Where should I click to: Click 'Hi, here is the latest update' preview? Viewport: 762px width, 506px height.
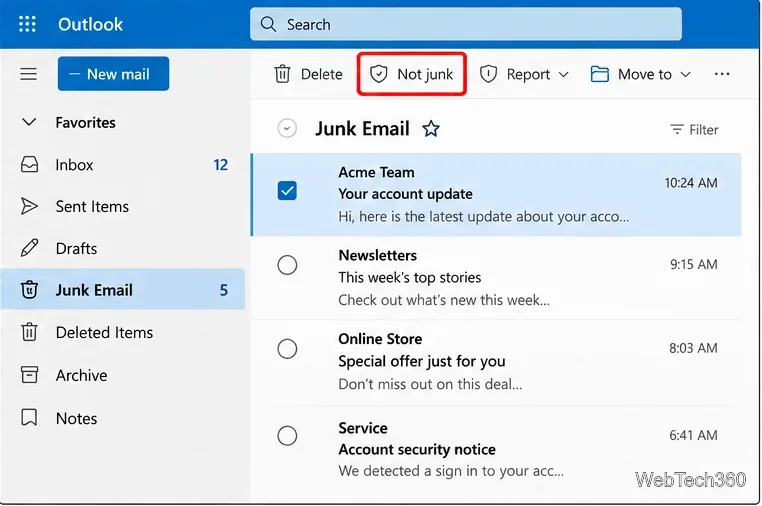click(484, 216)
